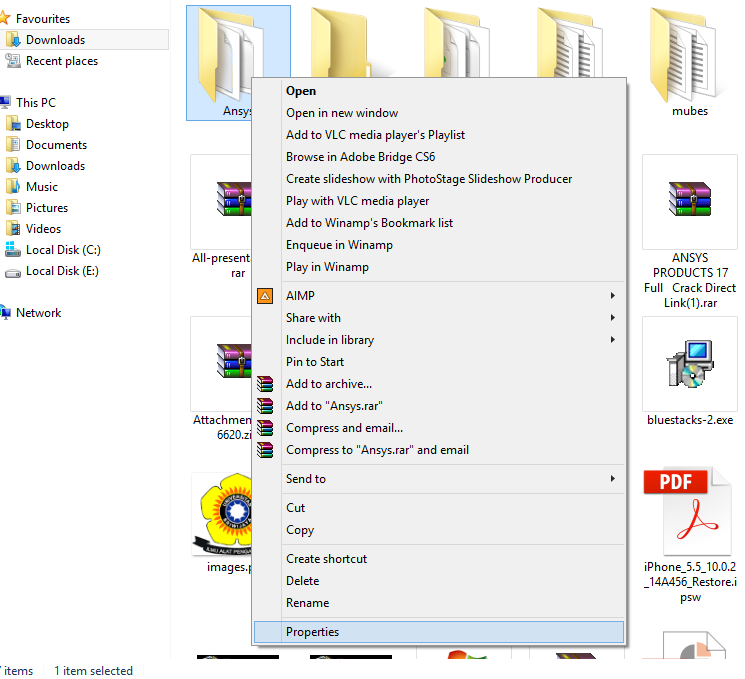Click the Favourites star icon
745x679 pixels.
[4, 19]
